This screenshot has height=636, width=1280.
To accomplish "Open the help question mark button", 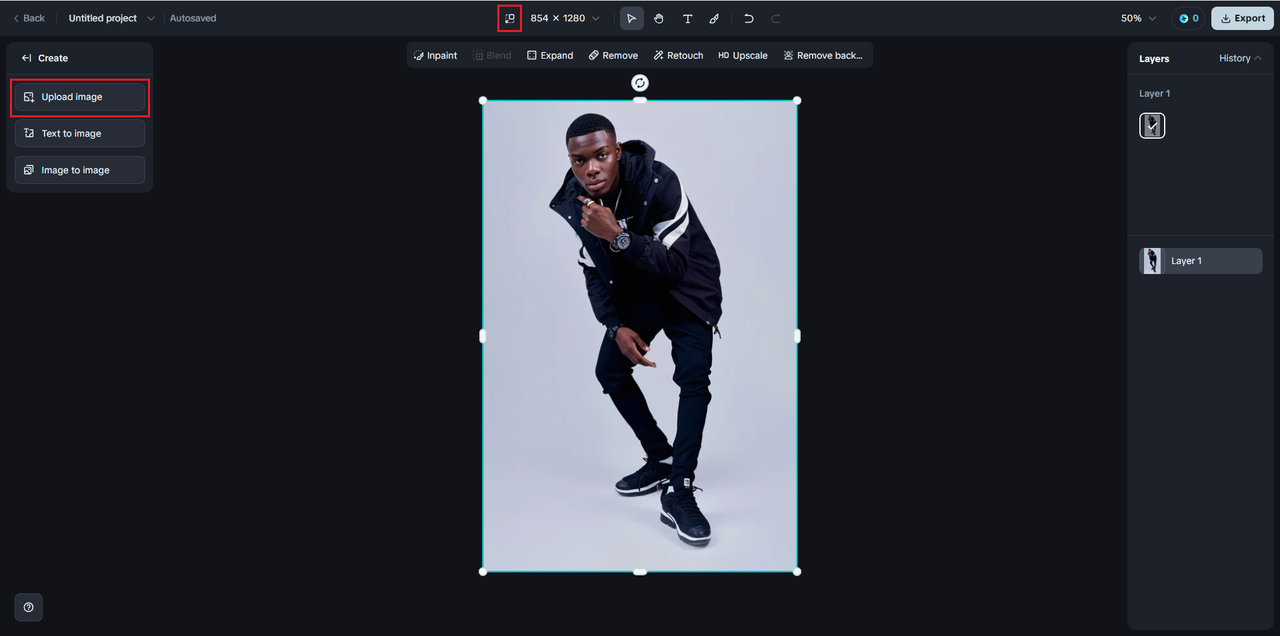I will pos(28,607).
